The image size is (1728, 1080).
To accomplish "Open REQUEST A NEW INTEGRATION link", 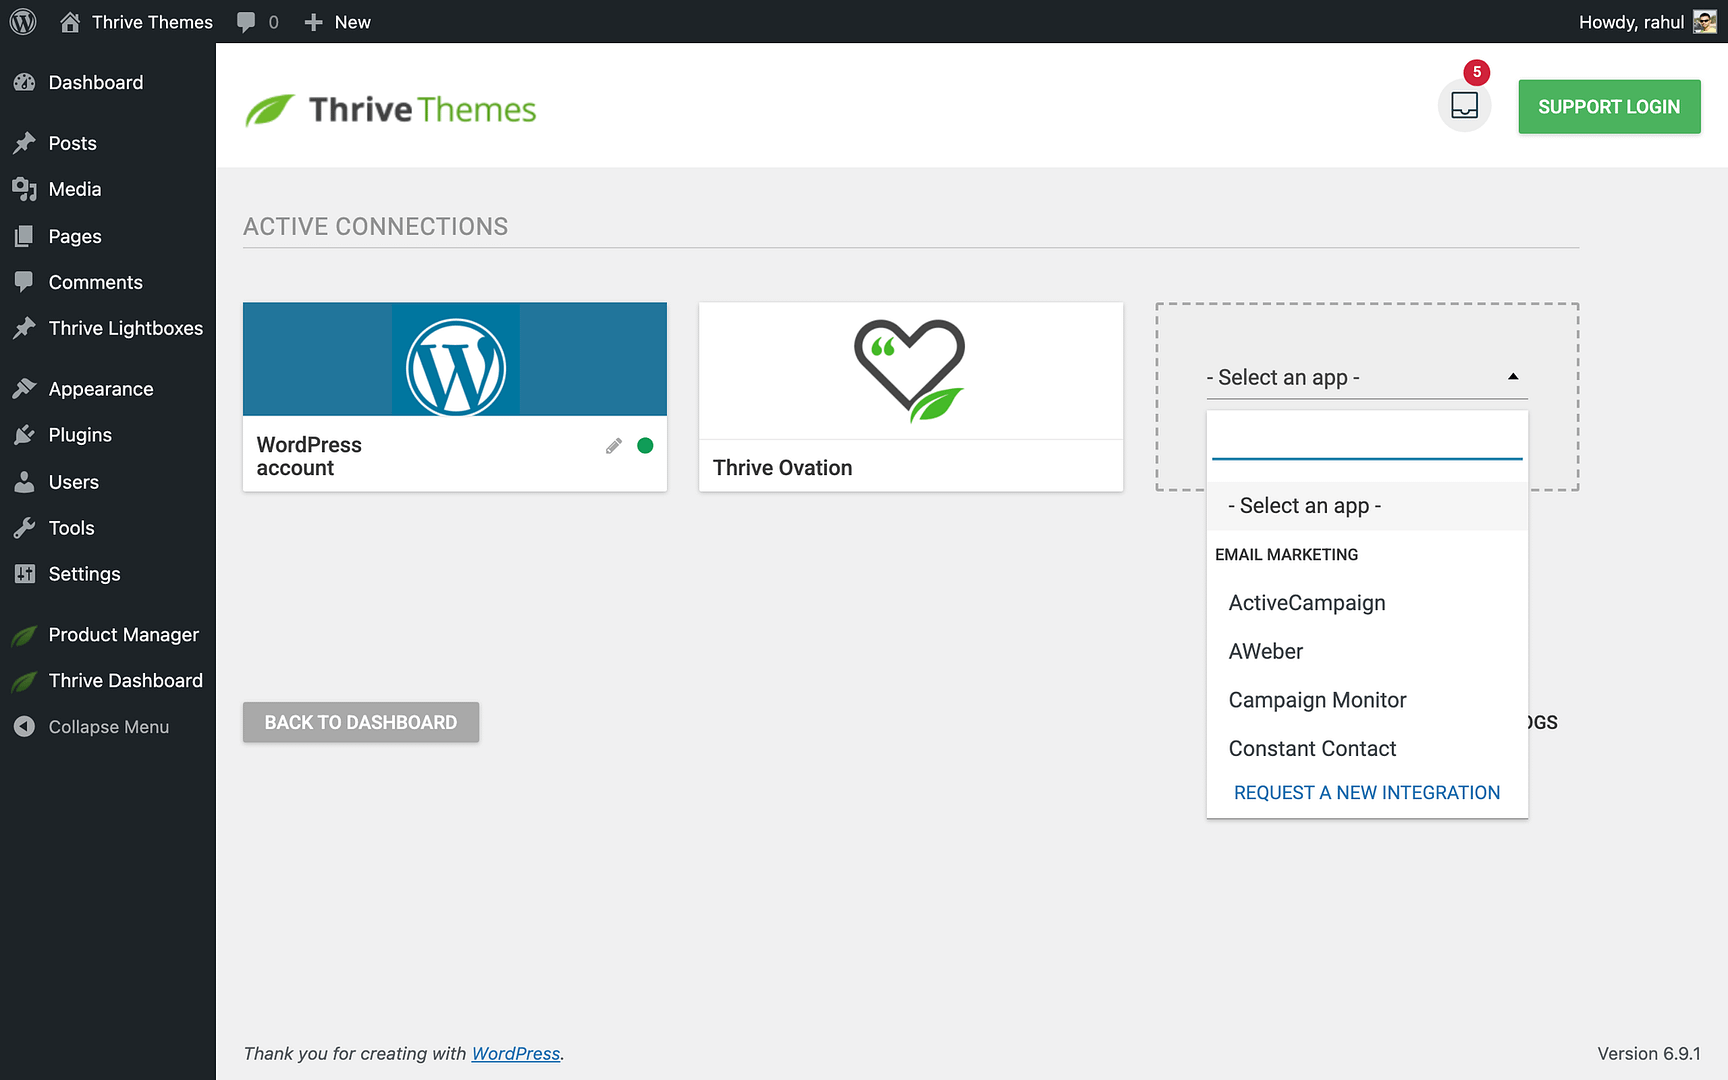I will [1366, 792].
